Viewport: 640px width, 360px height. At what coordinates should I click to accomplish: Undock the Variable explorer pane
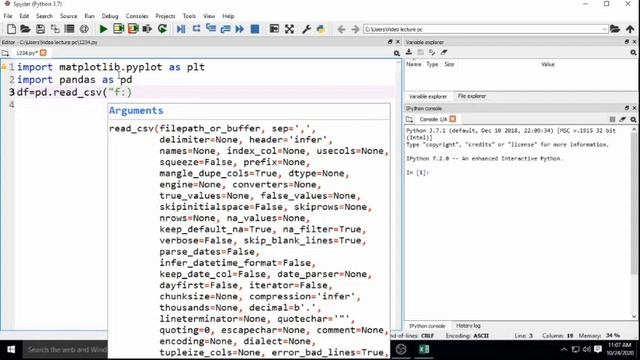coord(627,42)
